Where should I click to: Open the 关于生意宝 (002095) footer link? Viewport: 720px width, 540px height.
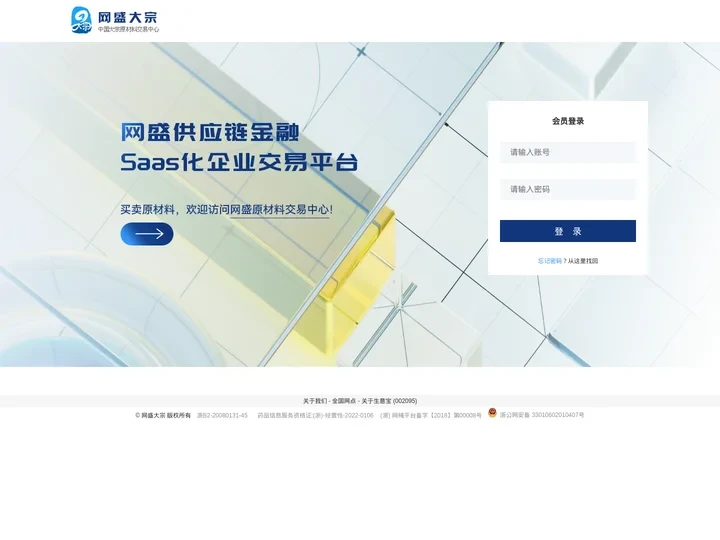pyautogui.click(x=389, y=401)
